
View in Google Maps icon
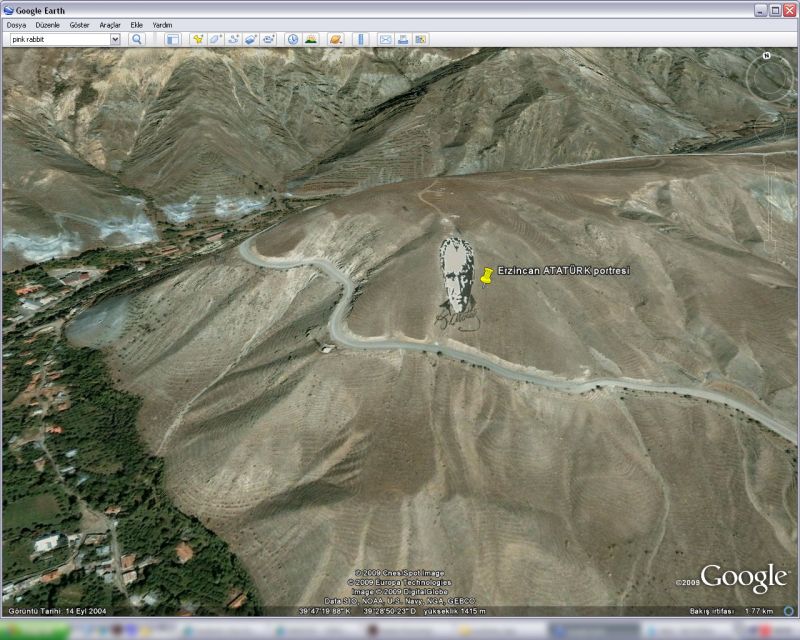click(x=420, y=39)
